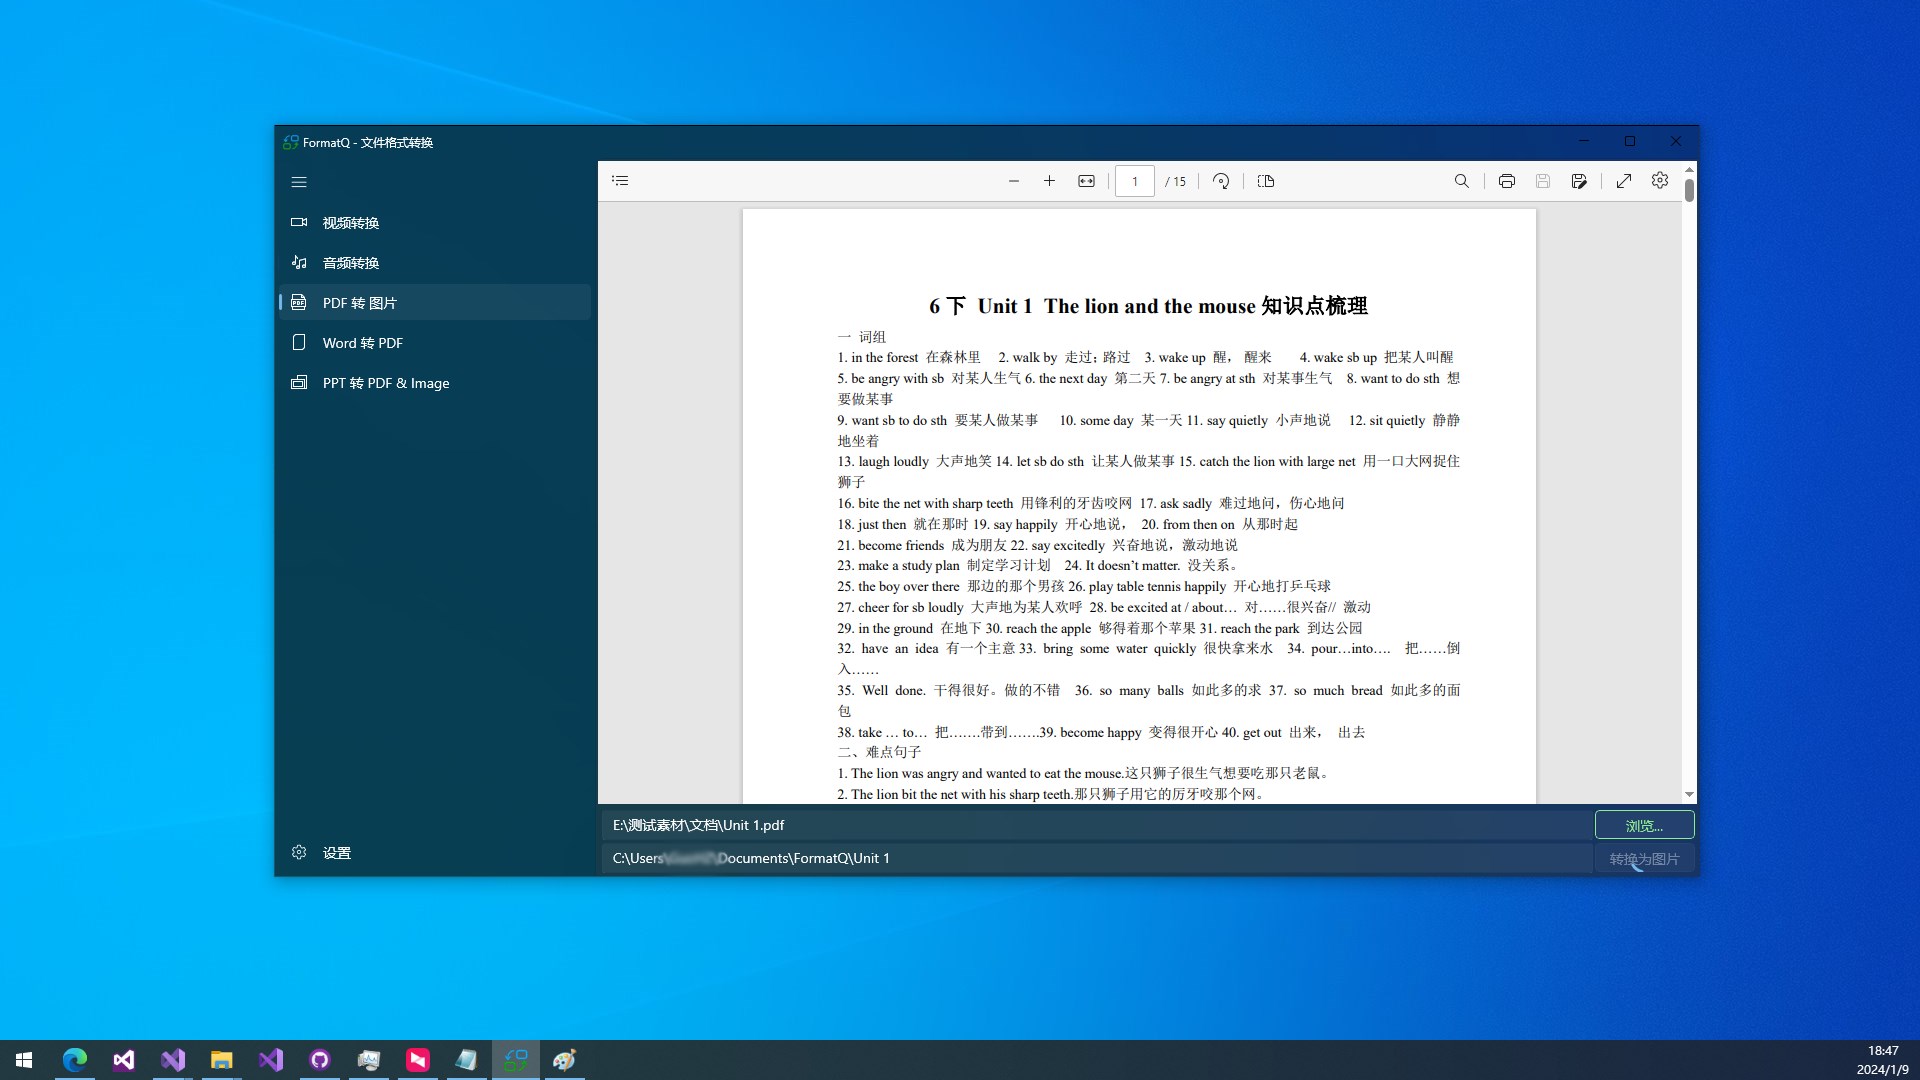Toggle the page view layout icon
Image resolution: width=1920 pixels, height=1080 pixels.
pyautogui.click(x=1266, y=181)
